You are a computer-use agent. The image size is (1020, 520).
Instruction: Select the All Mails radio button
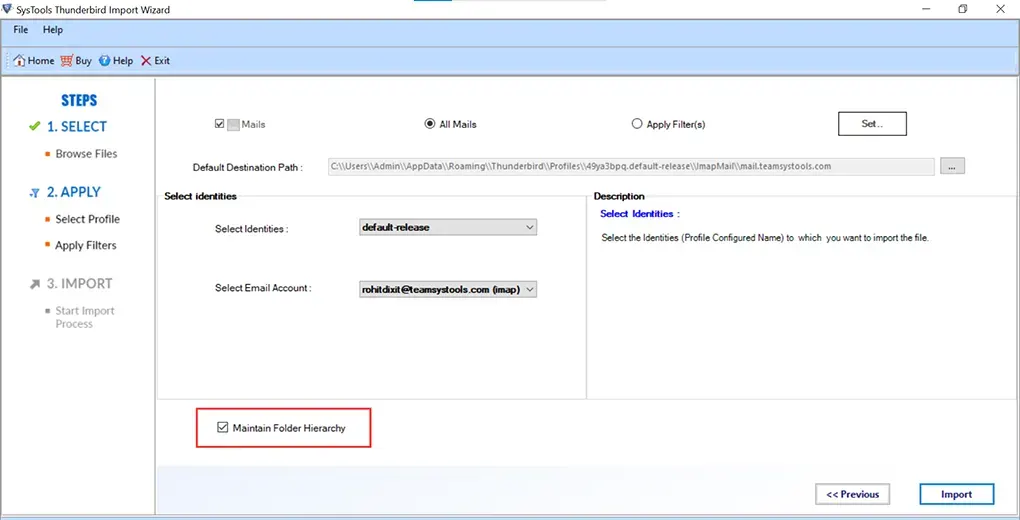tap(429, 124)
